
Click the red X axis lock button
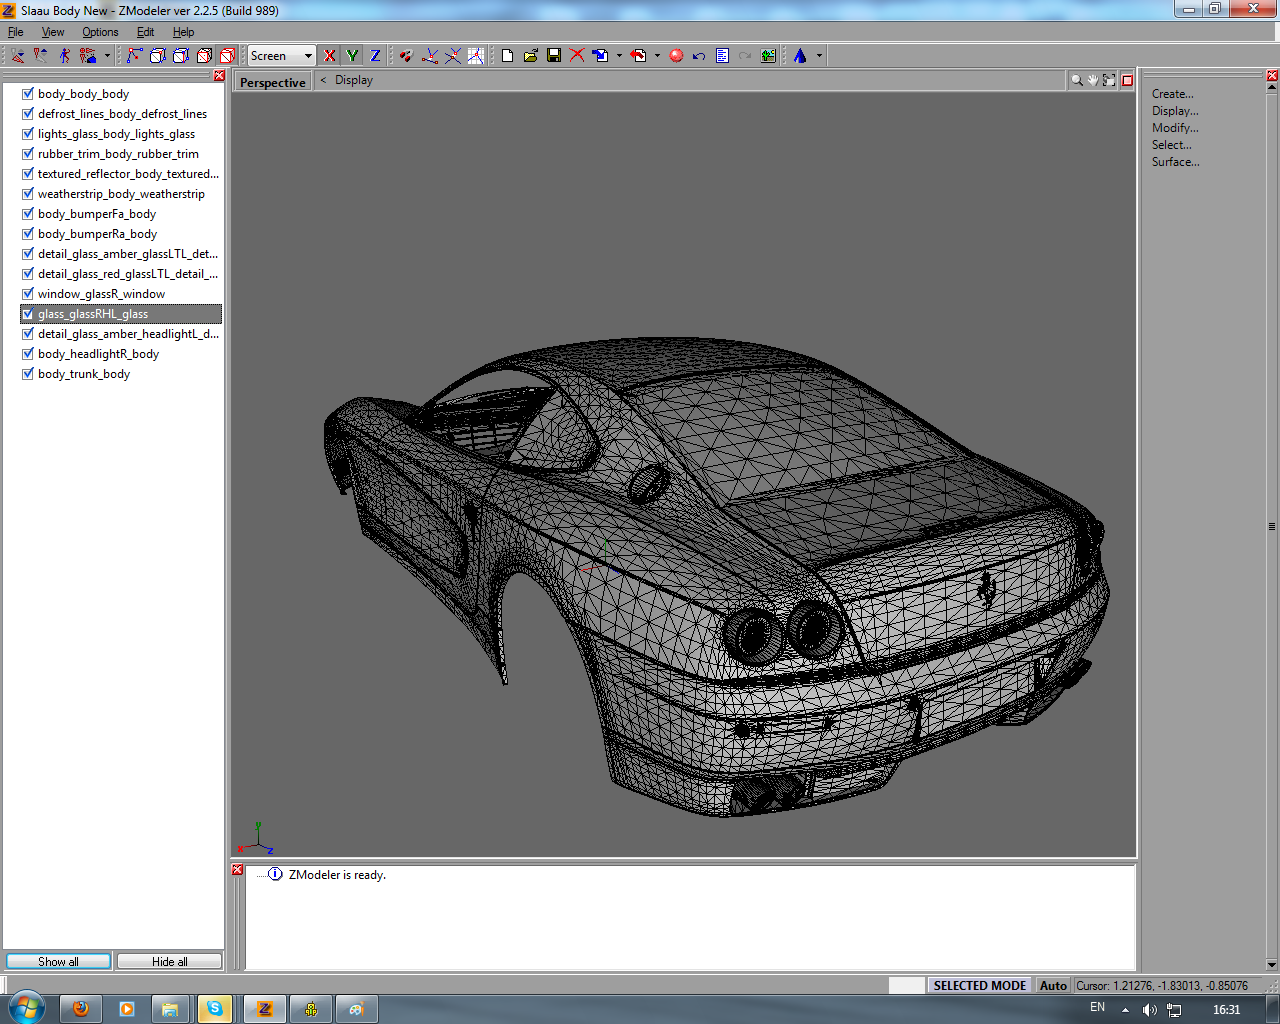pyautogui.click(x=330, y=56)
